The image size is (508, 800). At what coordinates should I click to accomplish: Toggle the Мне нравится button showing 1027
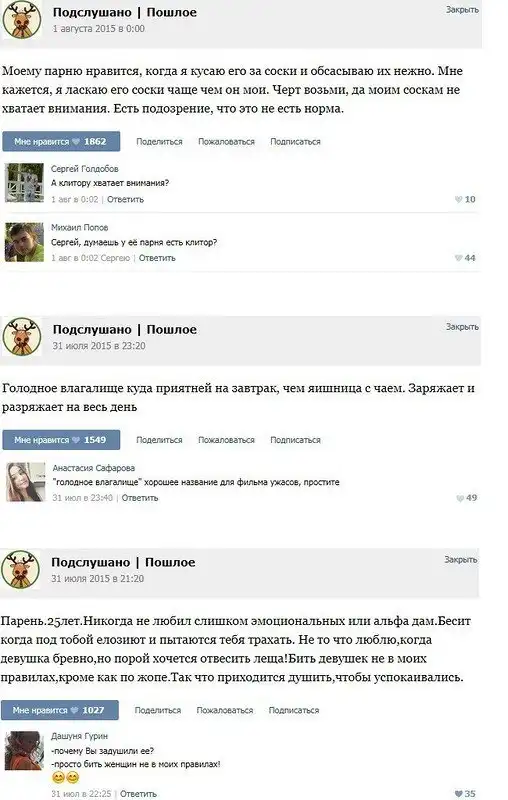tap(60, 710)
